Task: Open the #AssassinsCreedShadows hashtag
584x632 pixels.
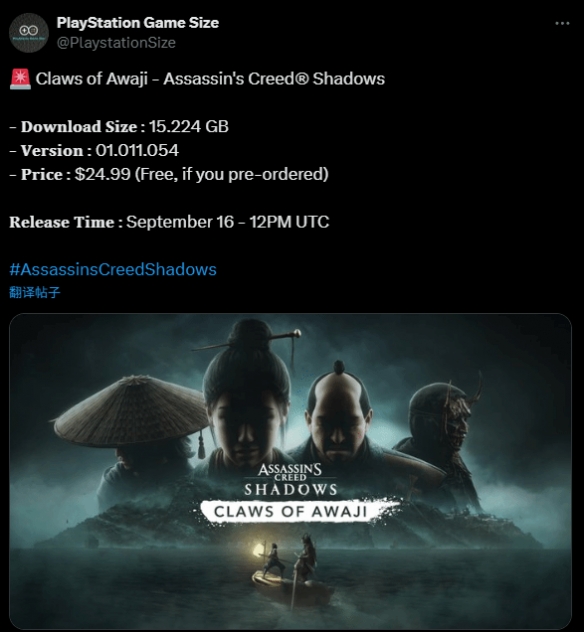Action: click(113, 269)
